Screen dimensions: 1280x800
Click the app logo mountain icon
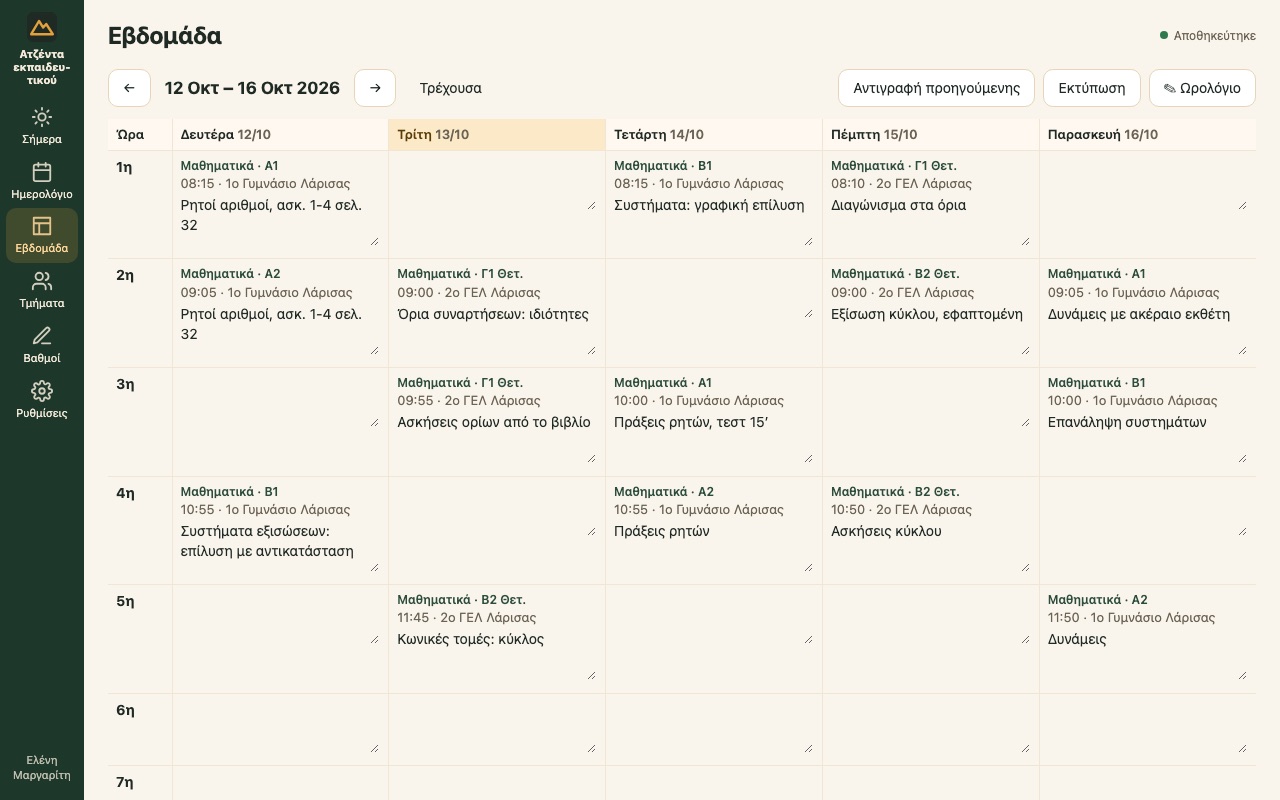(x=42, y=27)
